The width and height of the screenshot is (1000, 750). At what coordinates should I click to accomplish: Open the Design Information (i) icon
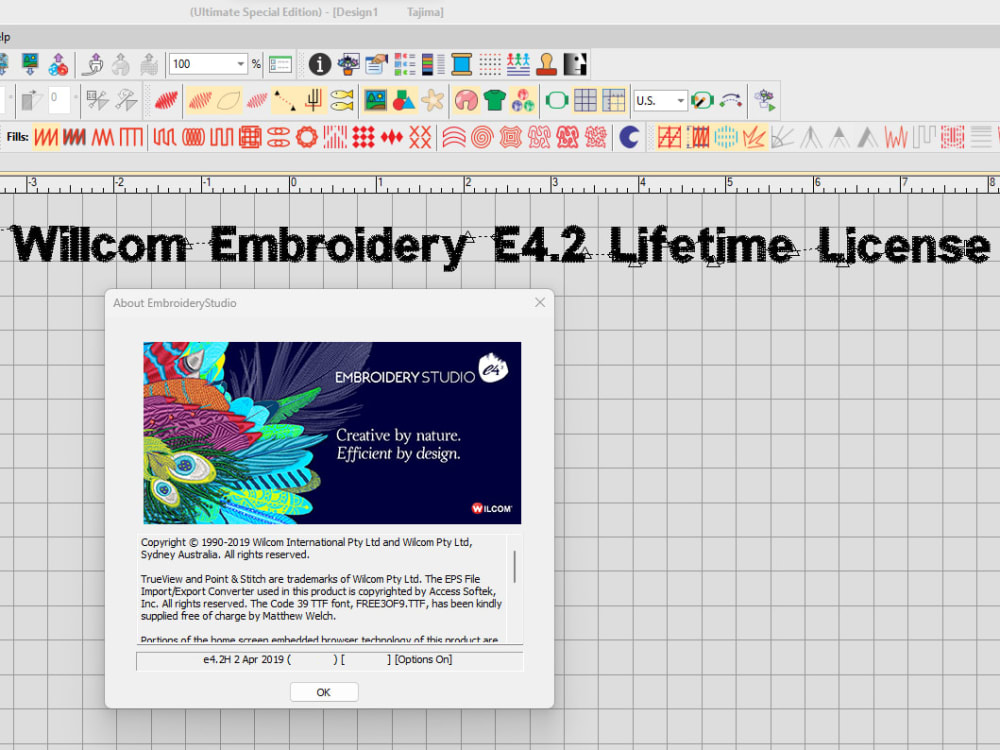click(320, 64)
